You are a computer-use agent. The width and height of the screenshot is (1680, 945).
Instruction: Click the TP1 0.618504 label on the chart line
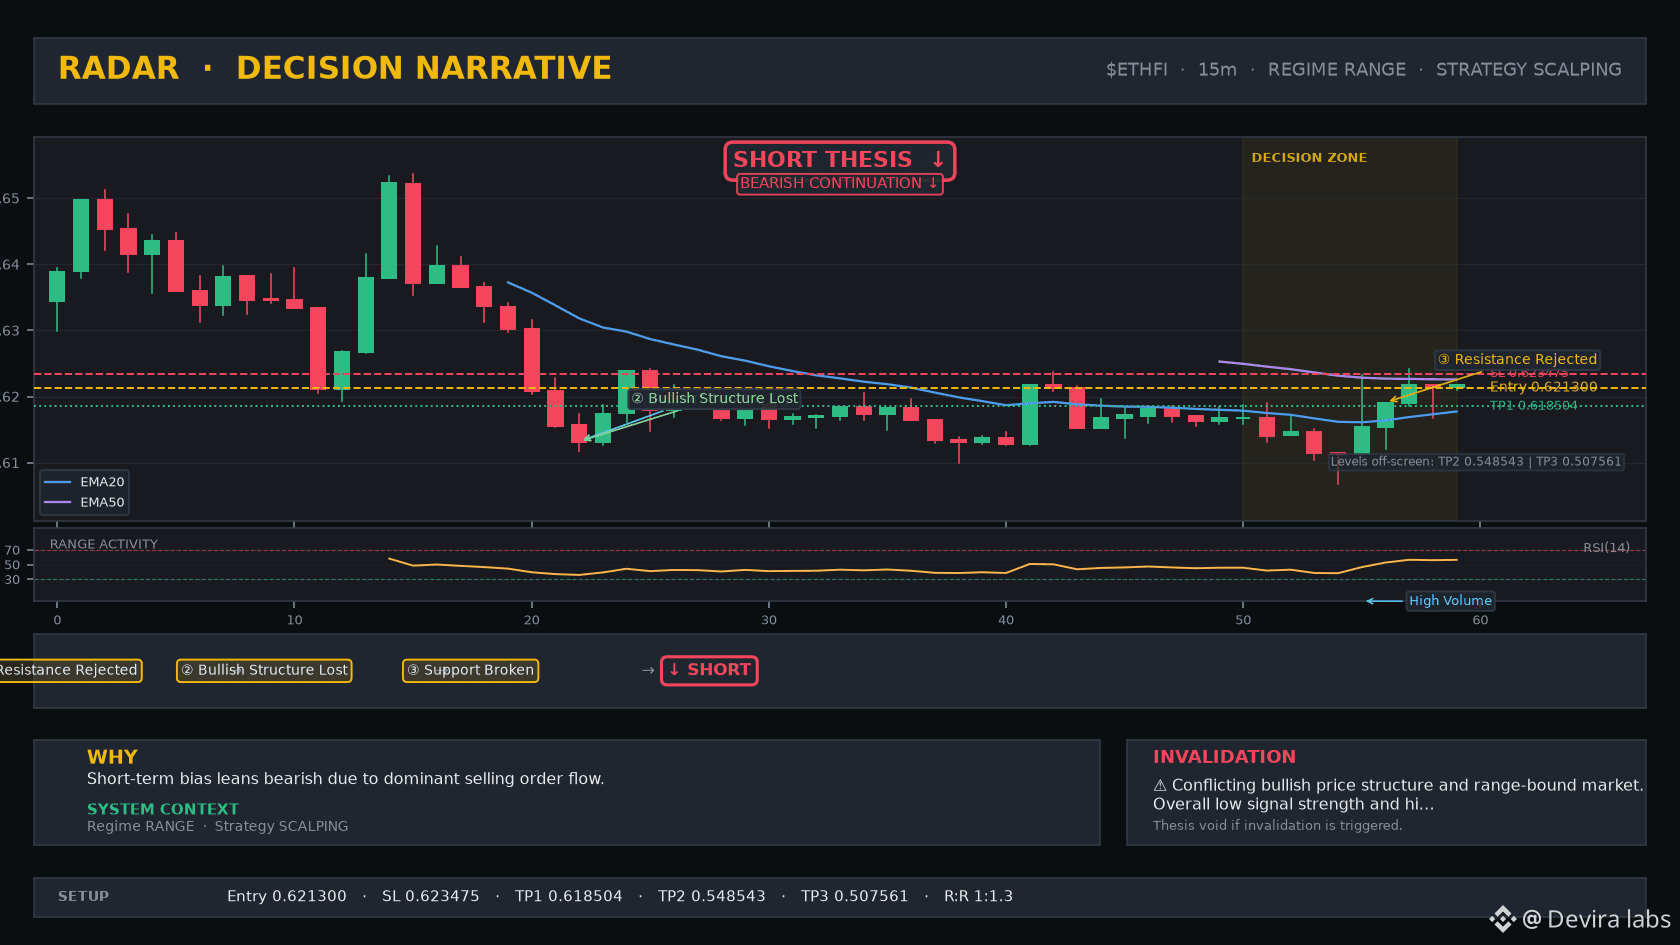point(1533,406)
